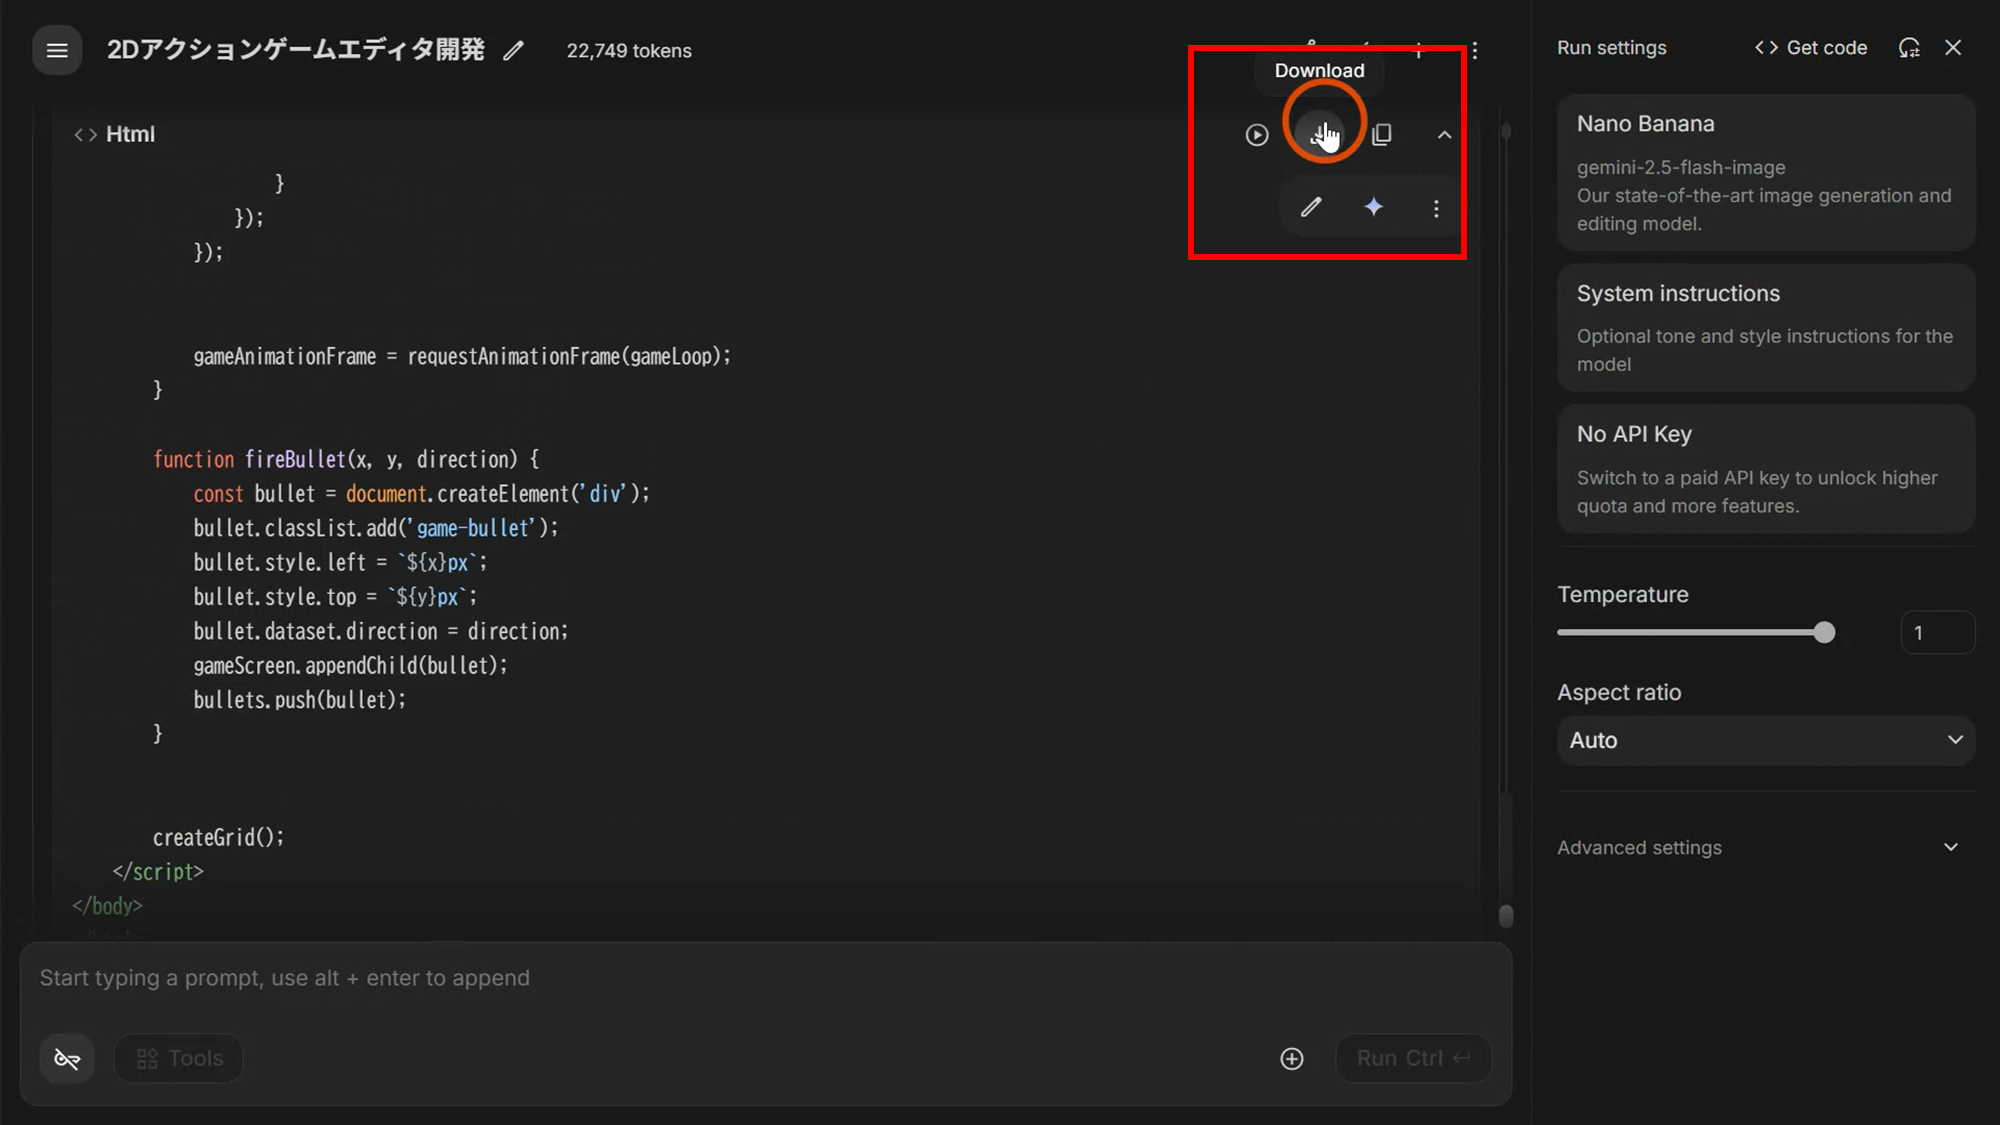
Task: Open the System instructions card
Action: pos(1766,327)
